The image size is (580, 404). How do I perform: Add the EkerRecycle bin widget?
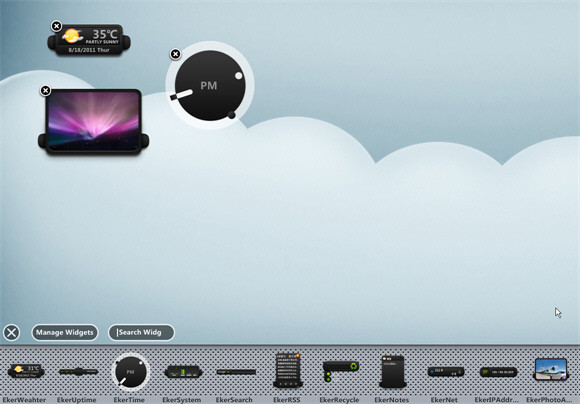pyautogui.click(x=340, y=371)
